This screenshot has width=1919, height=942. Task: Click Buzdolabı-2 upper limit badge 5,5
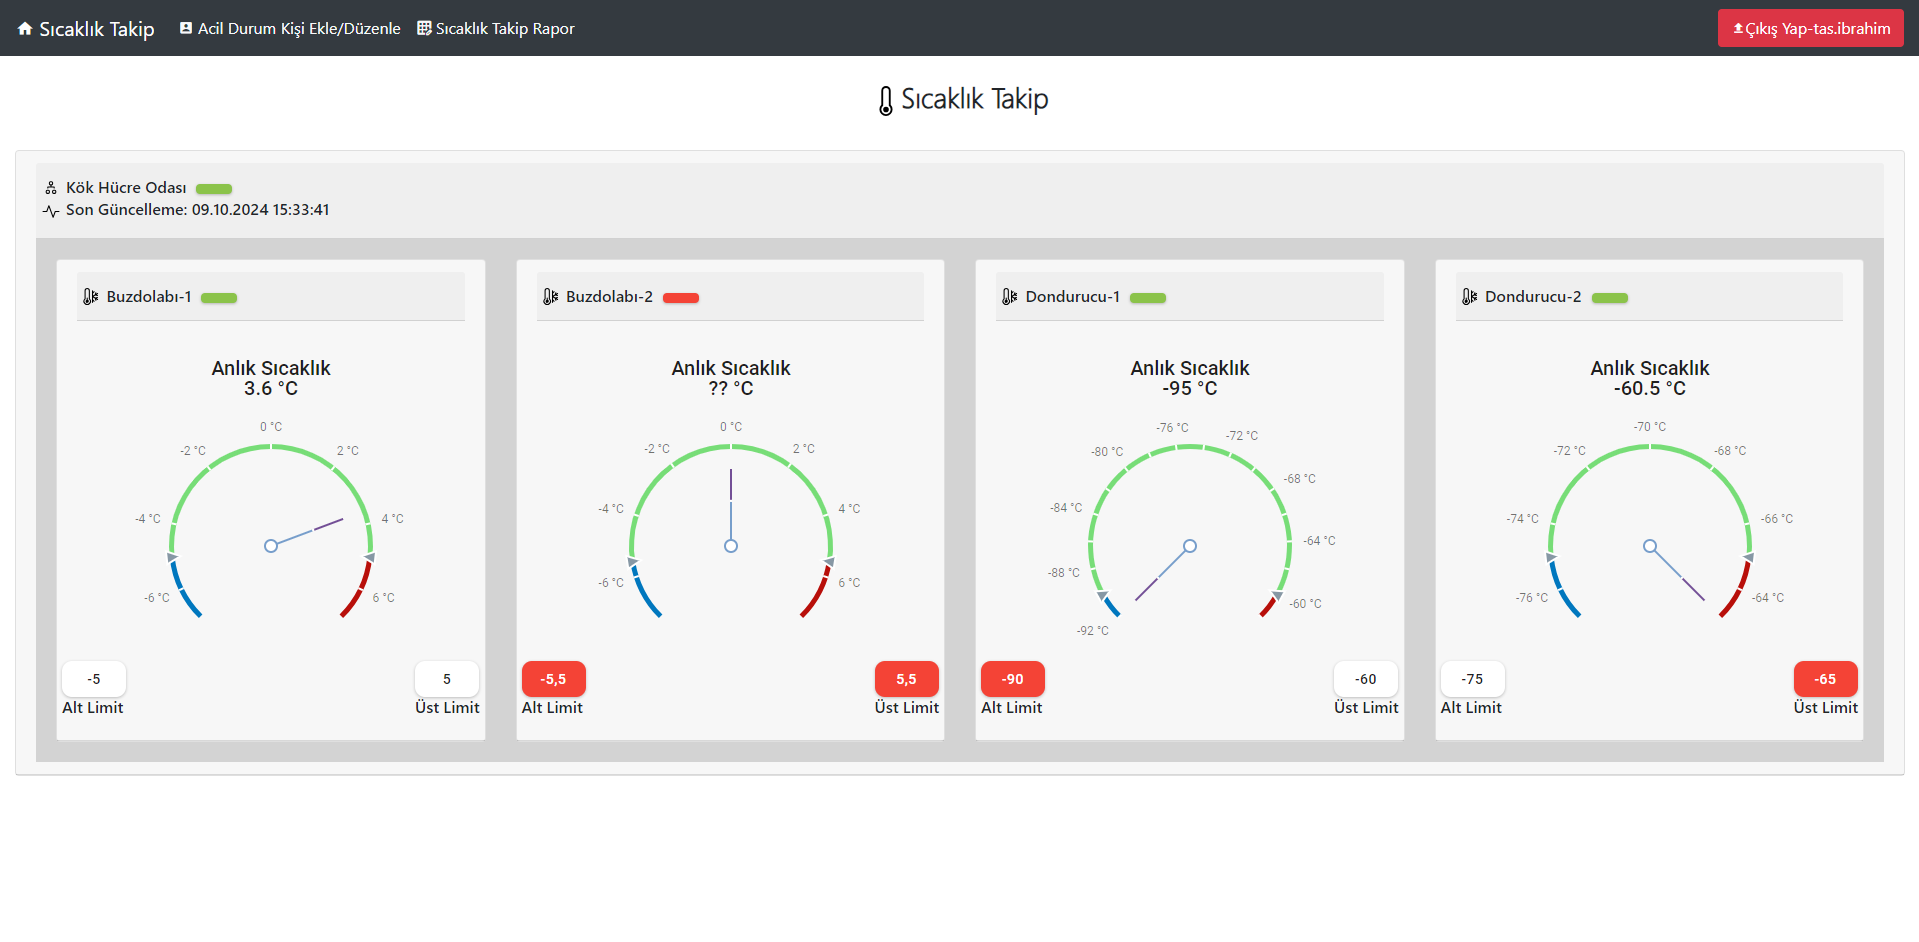[x=906, y=679]
